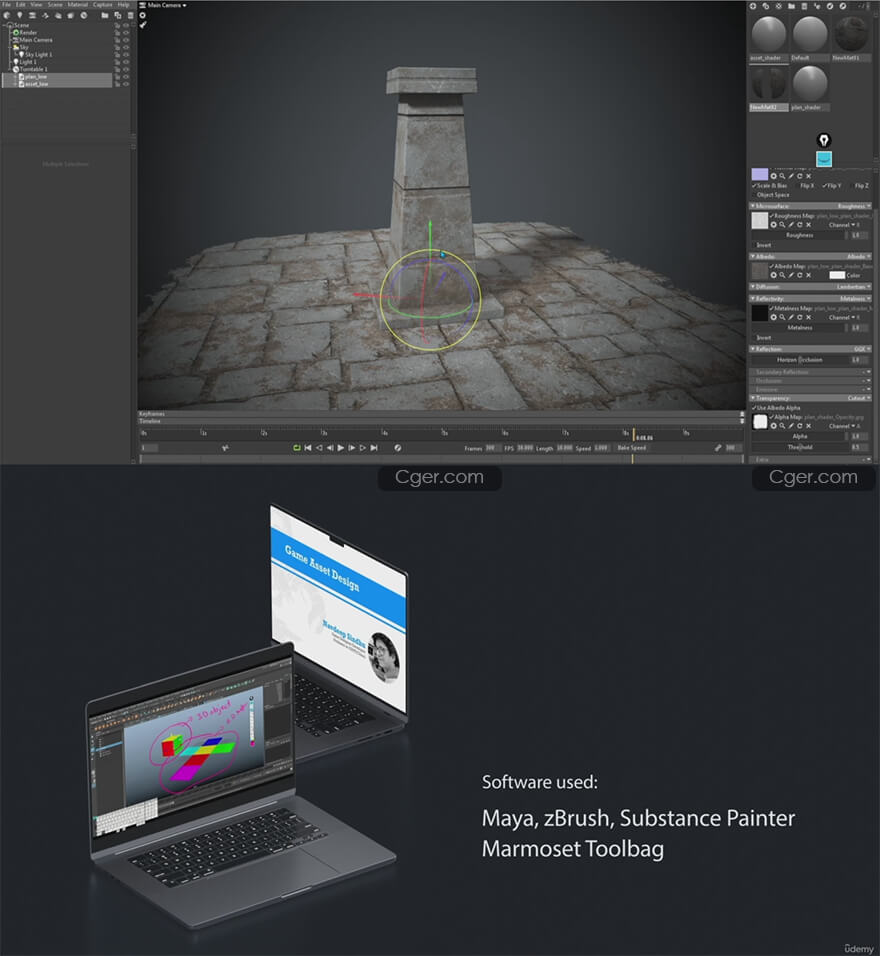Open the Microsurface Roughness model dropdown

tap(854, 206)
